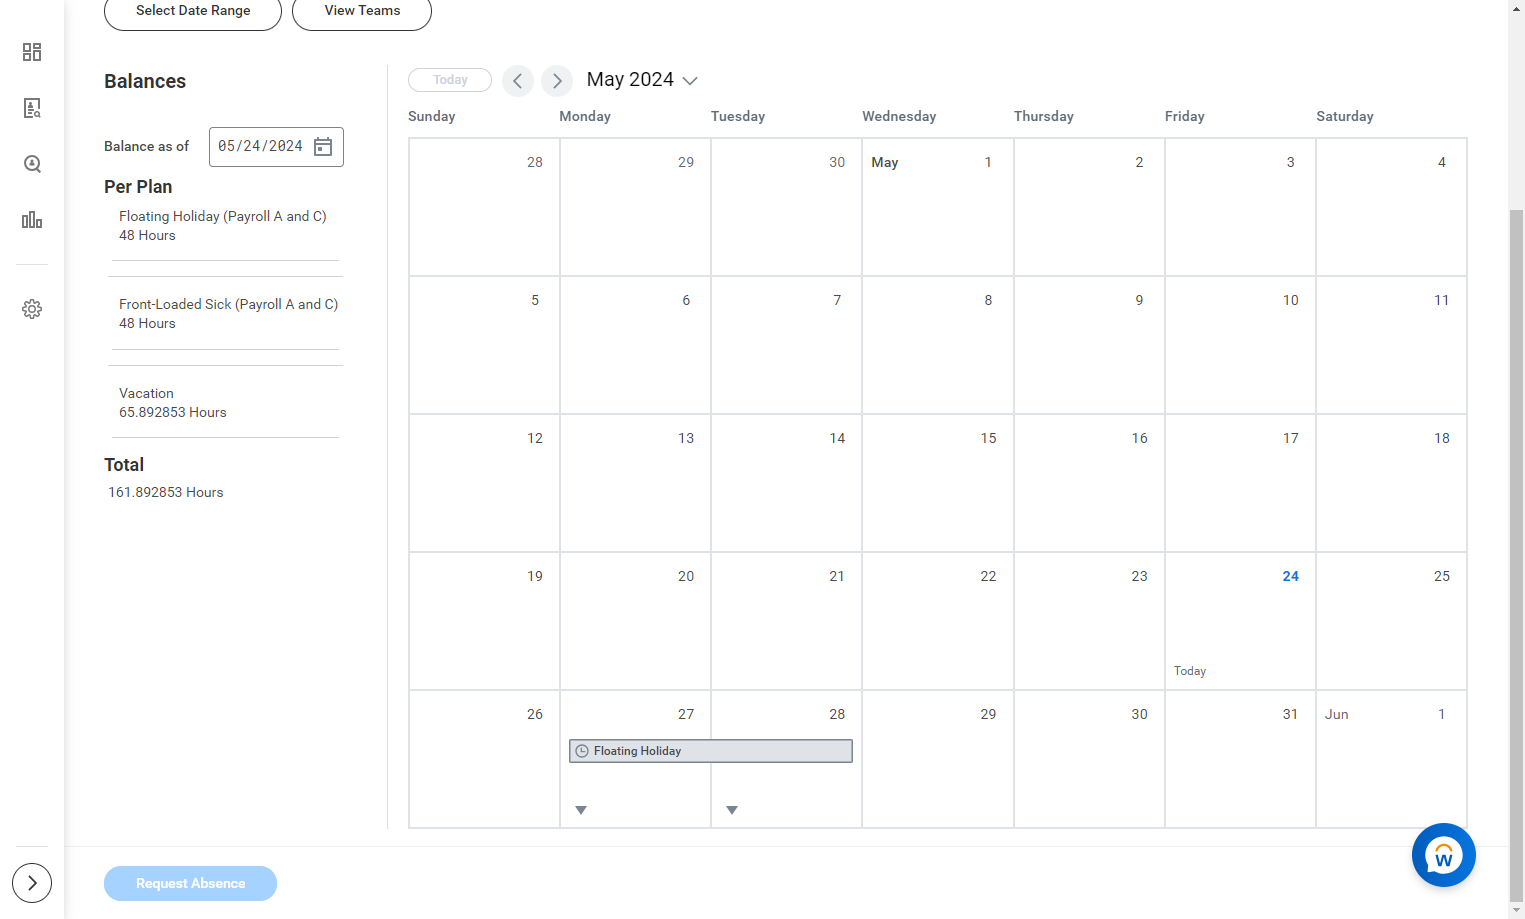Click the Balance as of date field
Image resolution: width=1525 pixels, height=919 pixels.
[x=276, y=147]
